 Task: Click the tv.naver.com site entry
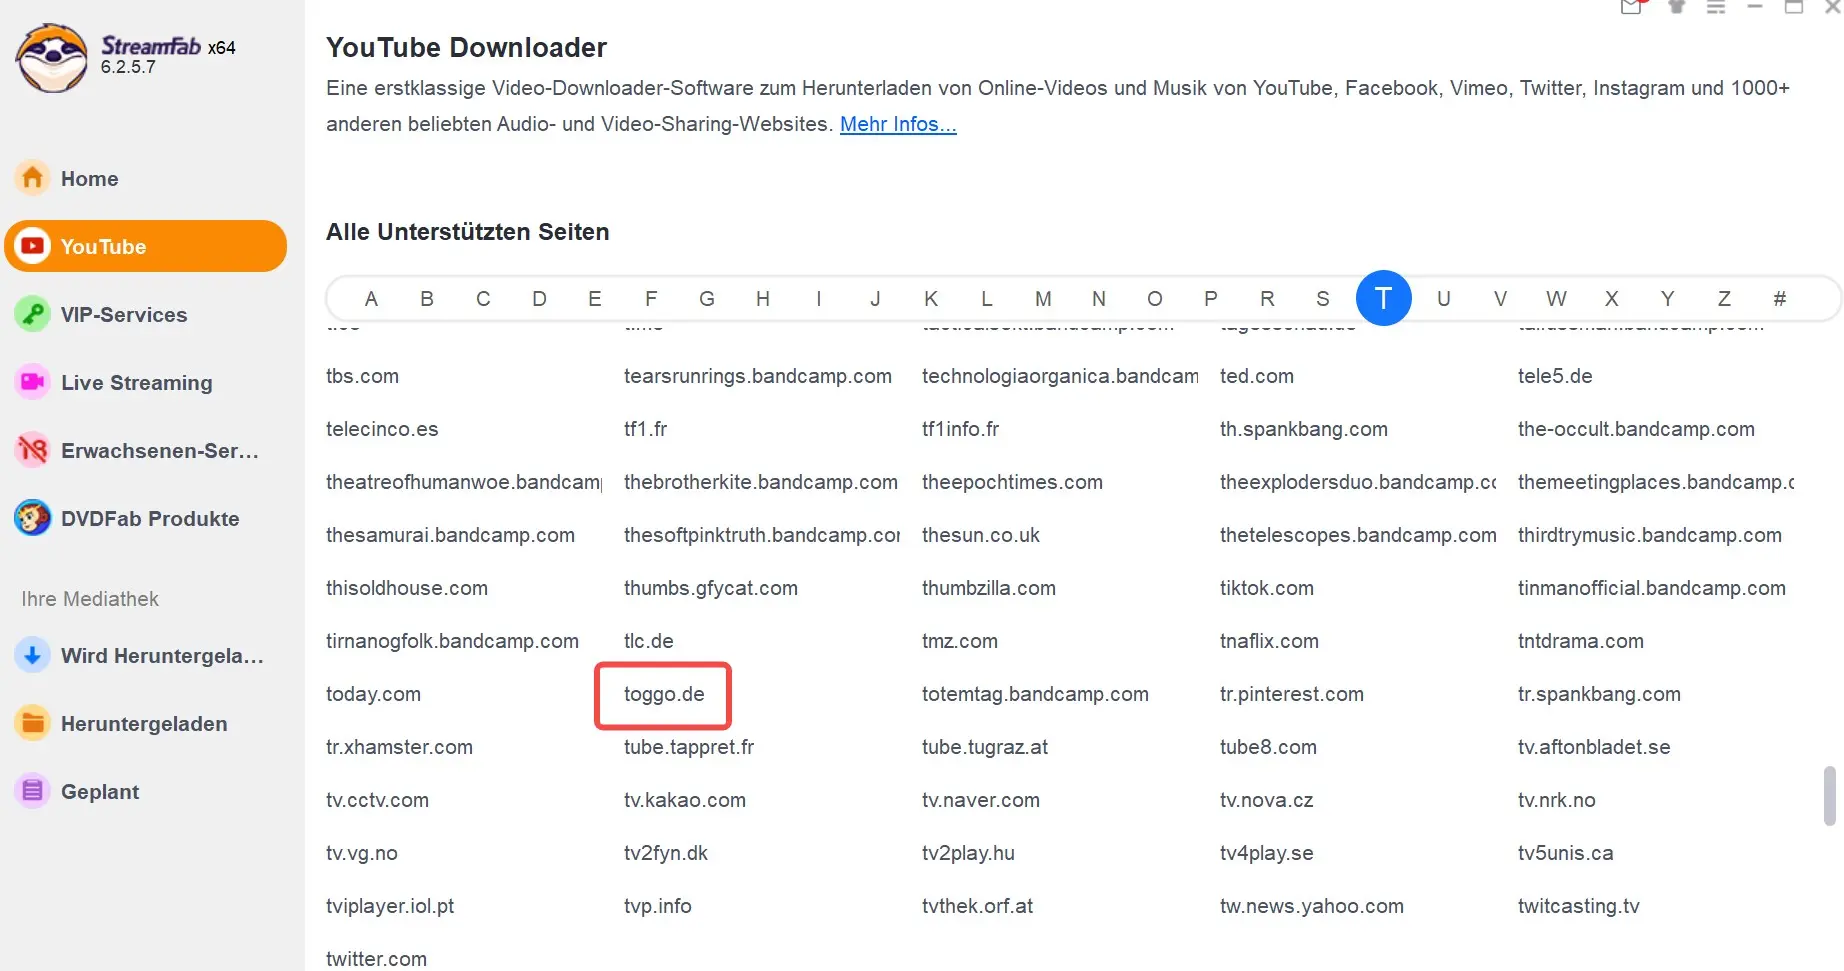pyautogui.click(x=981, y=800)
